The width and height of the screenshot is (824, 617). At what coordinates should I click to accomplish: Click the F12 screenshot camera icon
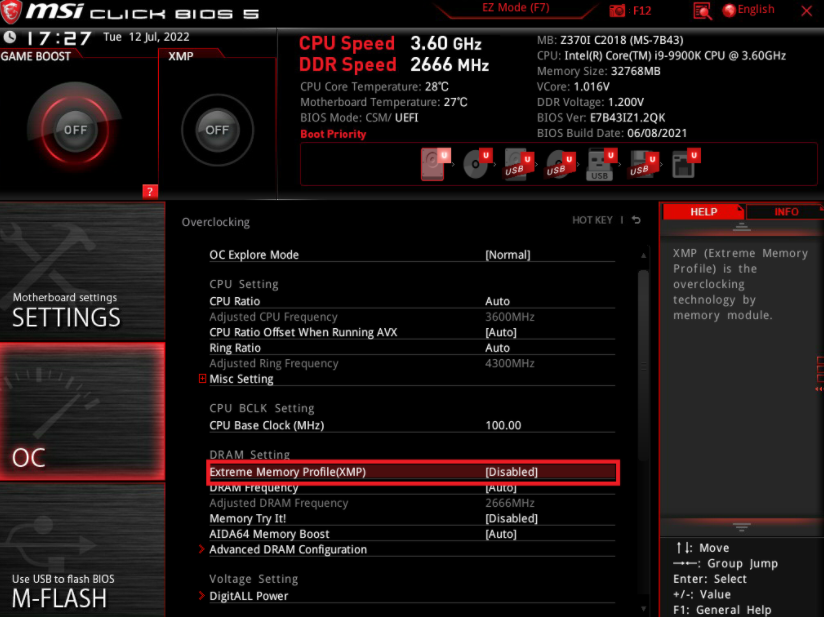click(x=619, y=11)
